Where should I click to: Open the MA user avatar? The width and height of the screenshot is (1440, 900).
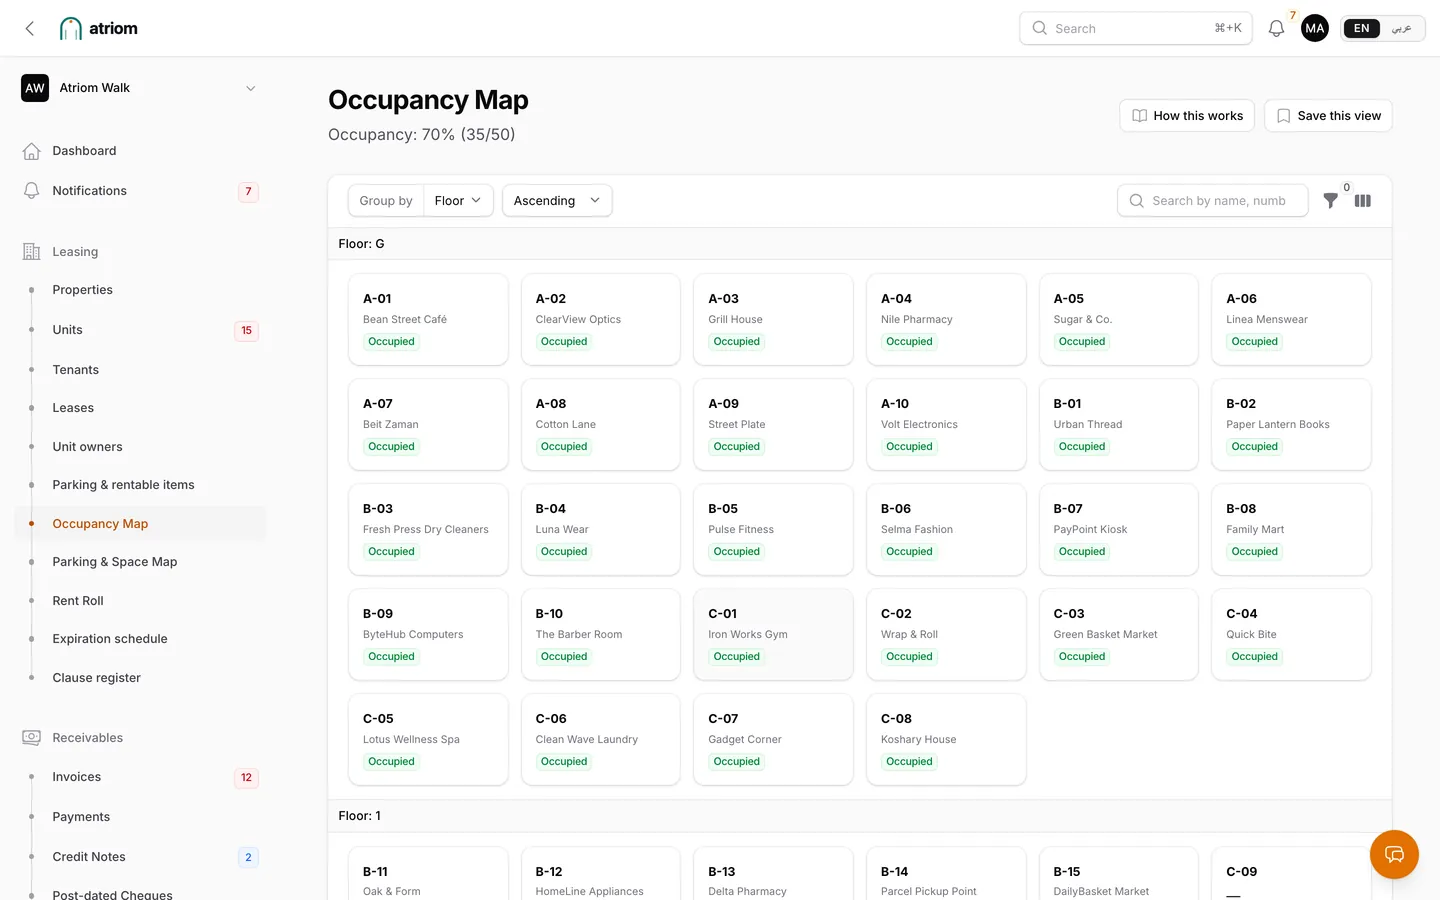pyautogui.click(x=1315, y=28)
